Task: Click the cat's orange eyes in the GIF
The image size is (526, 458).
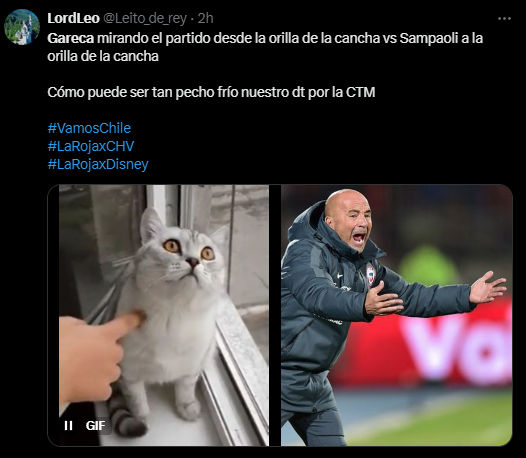Action: [189, 250]
